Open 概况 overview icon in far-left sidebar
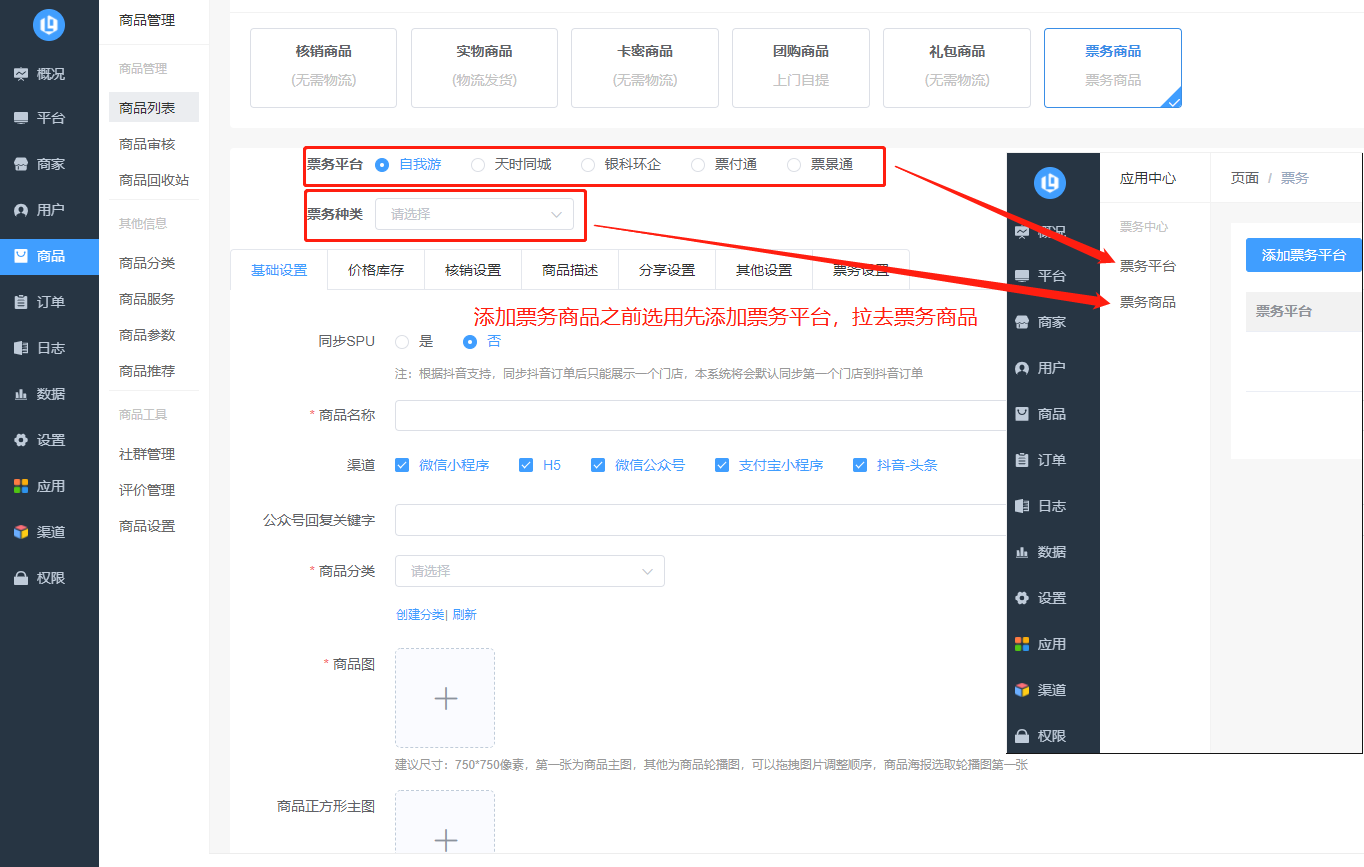Screen dimensions: 1364x867 pyautogui.click(x=21, y=74)
